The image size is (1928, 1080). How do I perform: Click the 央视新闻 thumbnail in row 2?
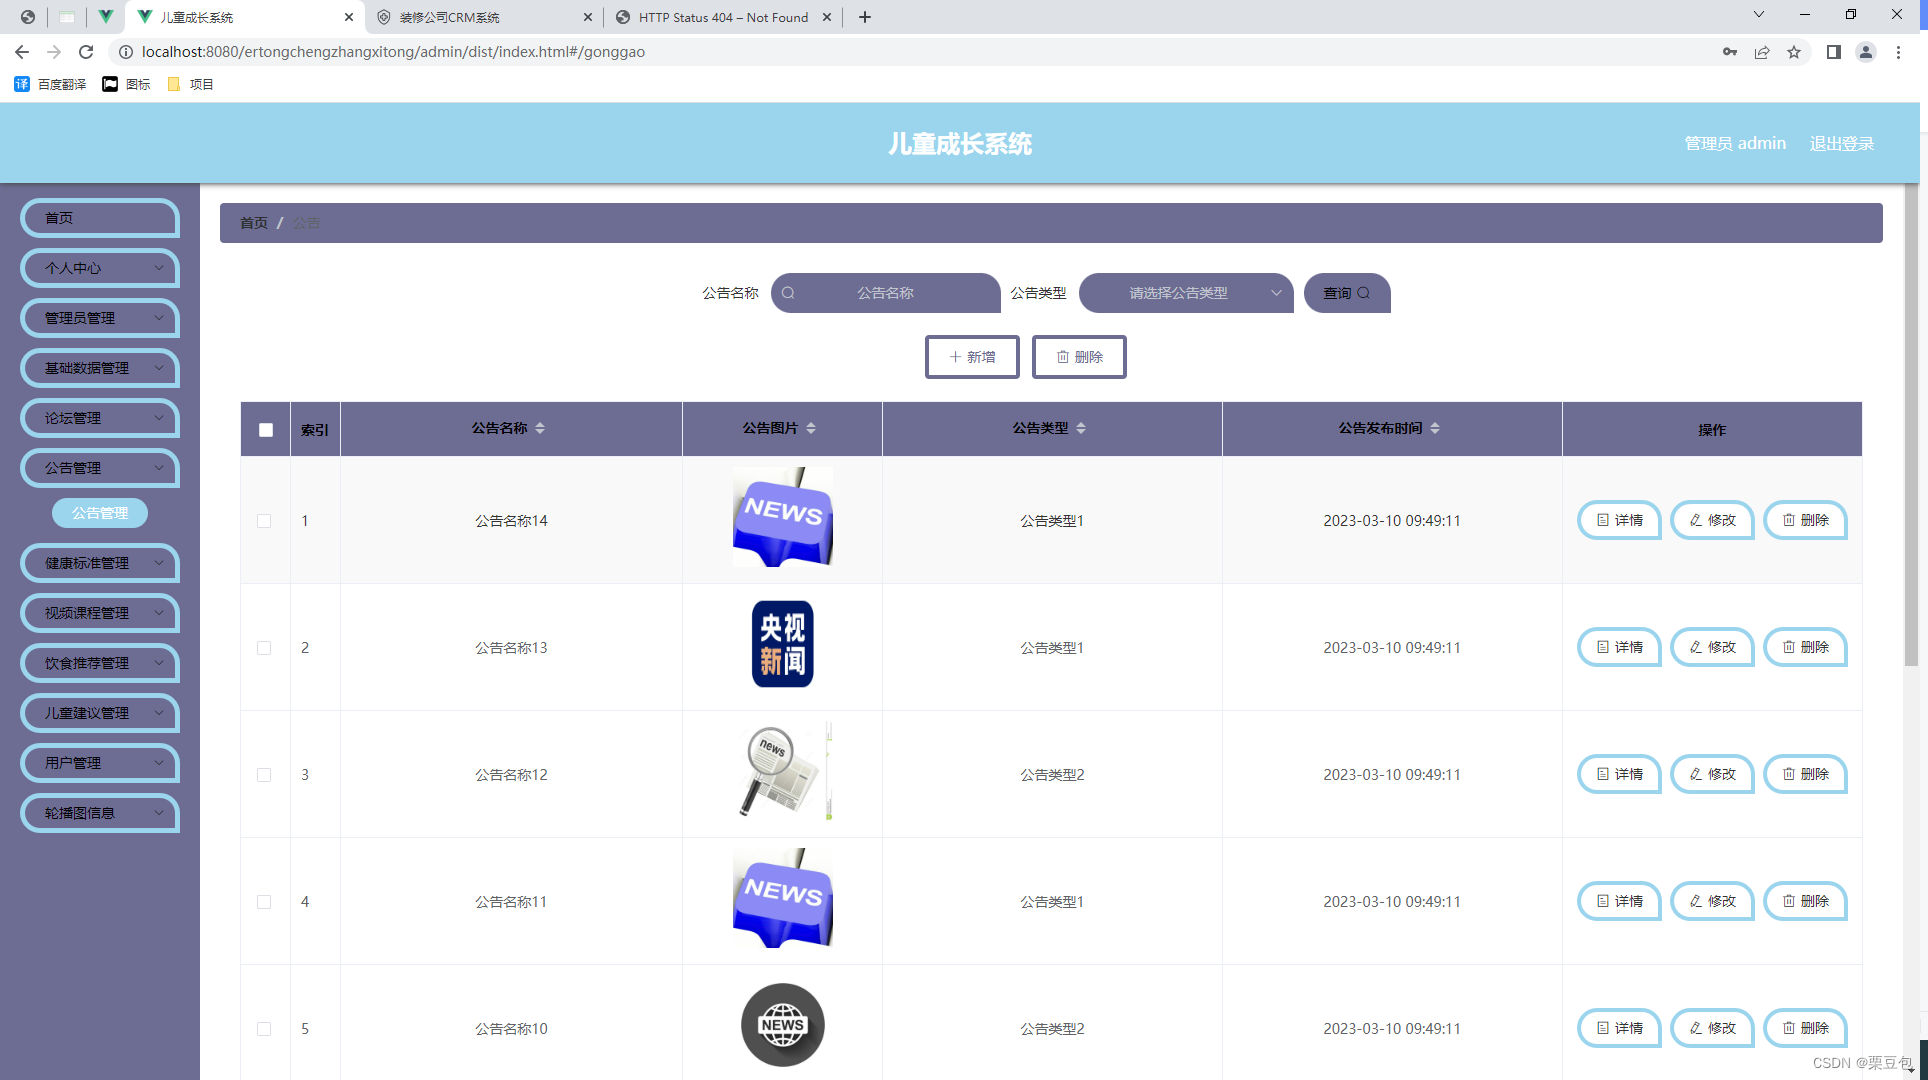pos(782,645)
